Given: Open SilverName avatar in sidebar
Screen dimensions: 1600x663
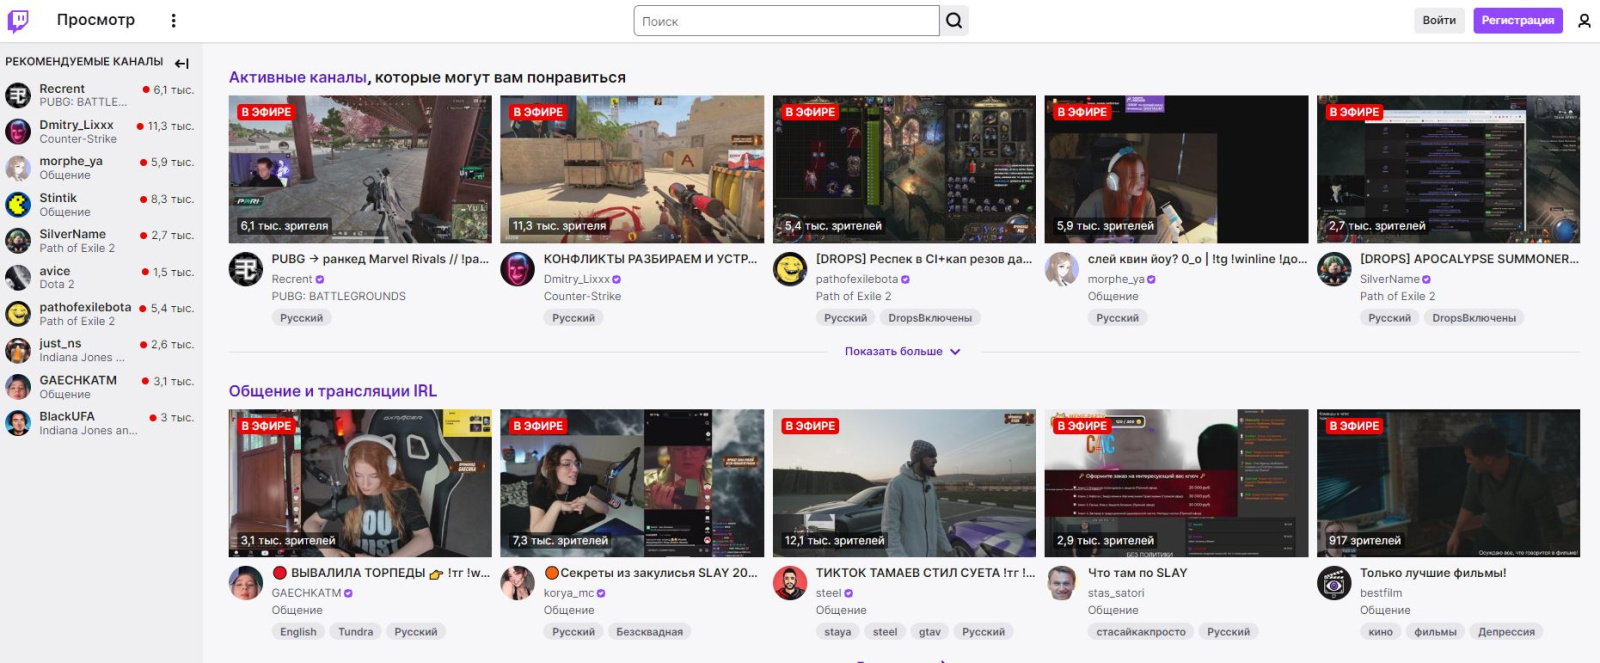Looking at the screenshot, I should click(x=18, y=241).
